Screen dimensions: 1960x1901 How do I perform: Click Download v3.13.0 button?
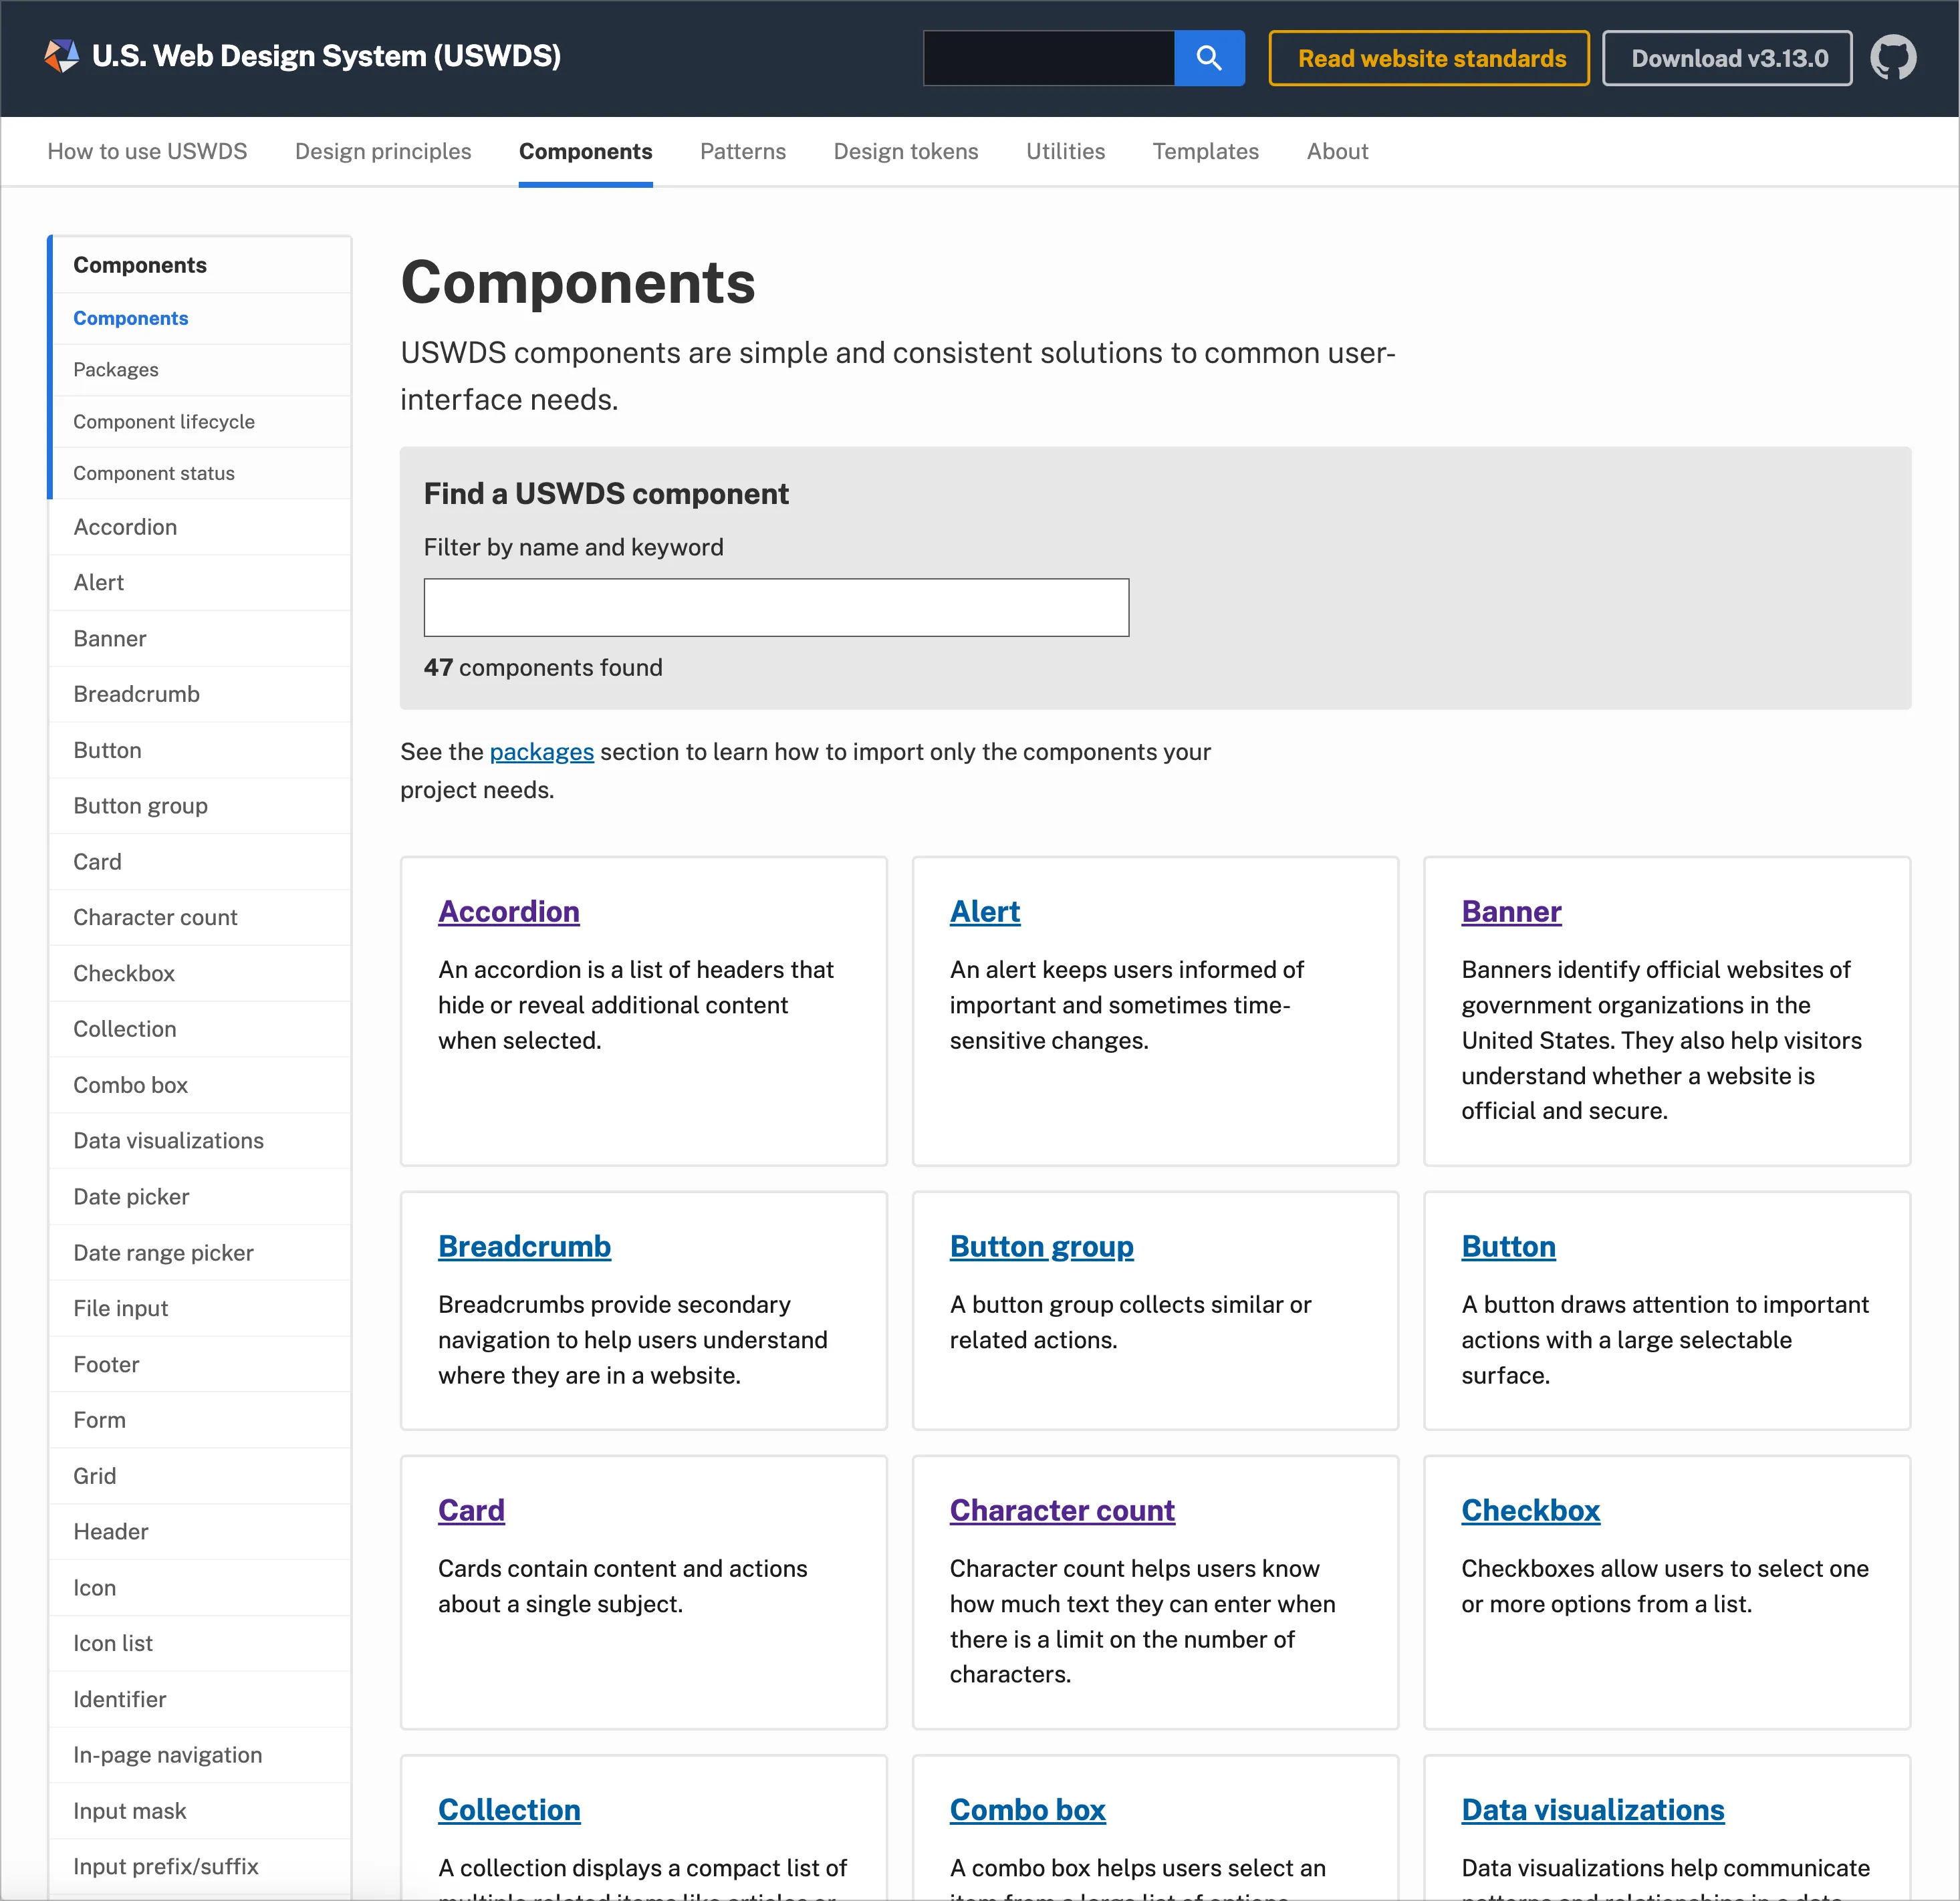pos(1727,58)
